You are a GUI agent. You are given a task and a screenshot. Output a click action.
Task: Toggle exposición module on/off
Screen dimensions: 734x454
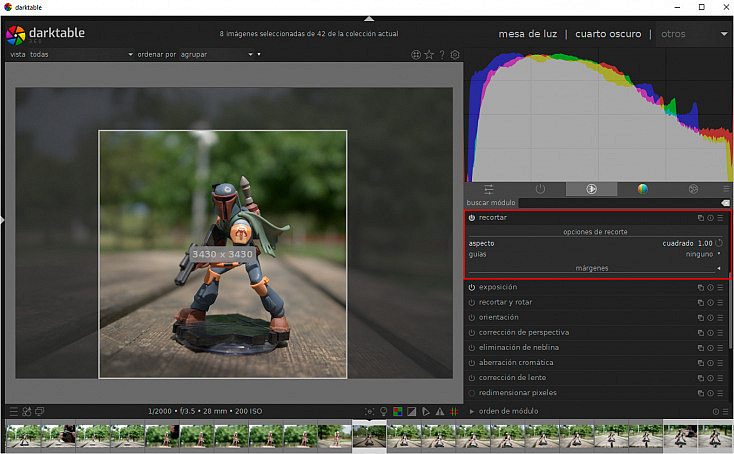[x=472, y=288]
